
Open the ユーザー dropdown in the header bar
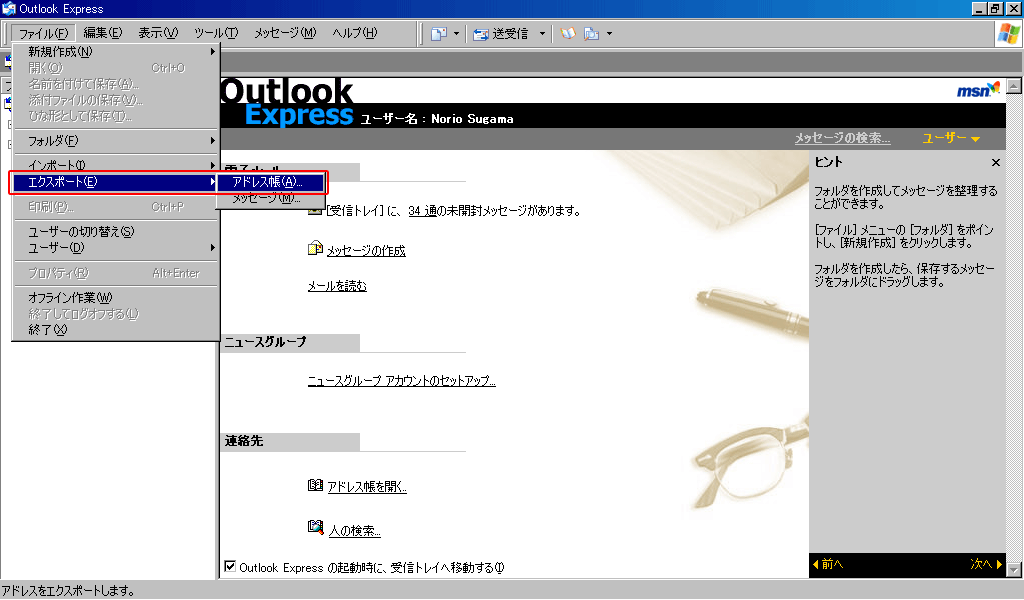951,138
